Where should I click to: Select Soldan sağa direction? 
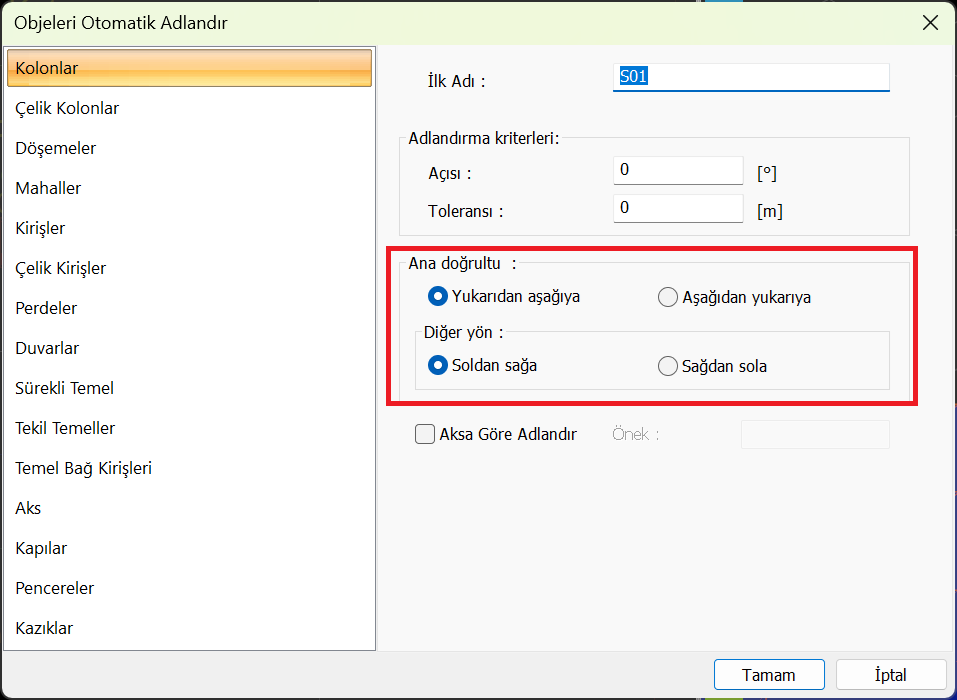pyautogui.click(x=437, y=366)
